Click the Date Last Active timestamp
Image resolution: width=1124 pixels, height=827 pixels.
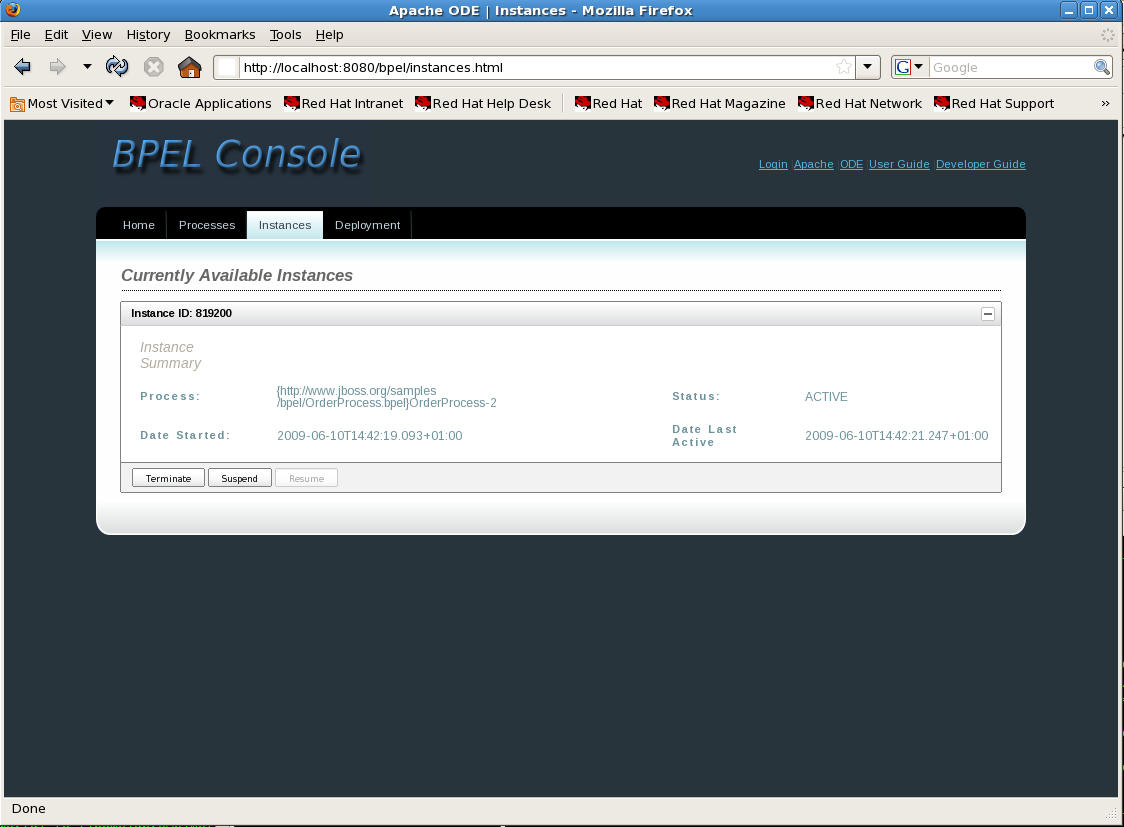(897, 436)
